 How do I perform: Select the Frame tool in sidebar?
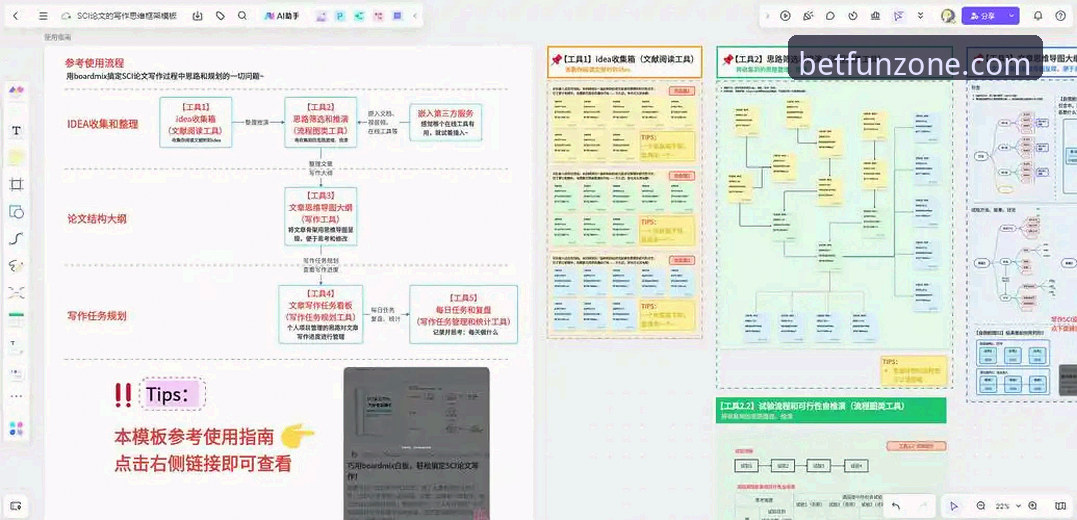(16, 184)
